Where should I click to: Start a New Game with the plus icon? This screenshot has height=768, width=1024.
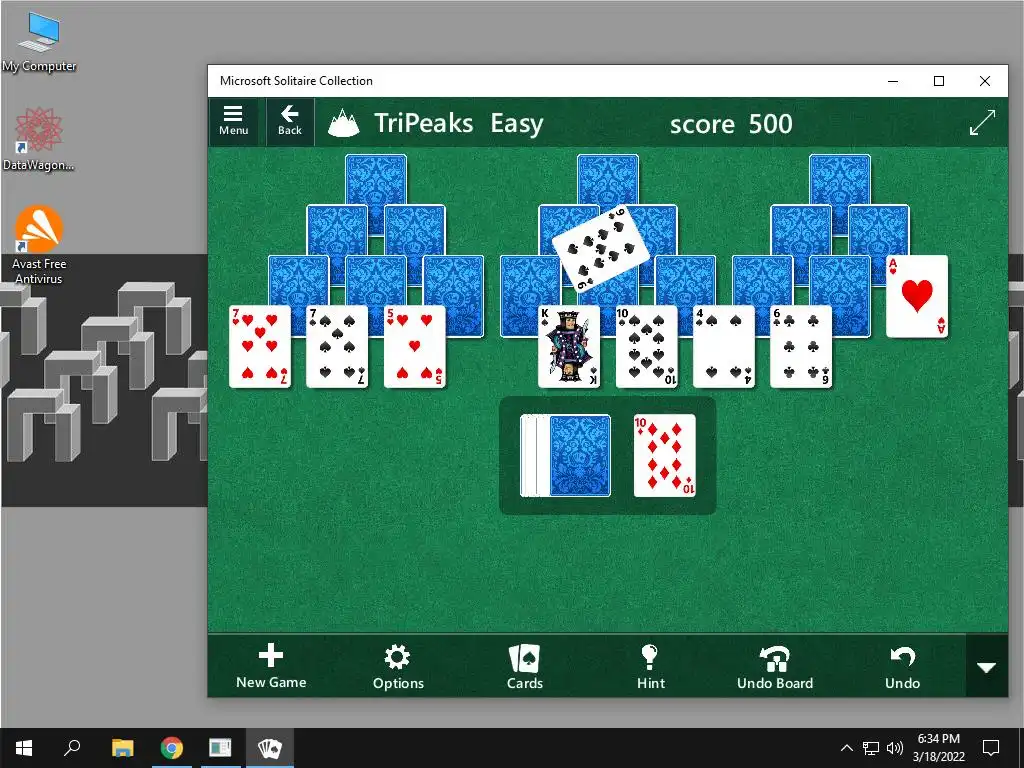click(271, 666)
